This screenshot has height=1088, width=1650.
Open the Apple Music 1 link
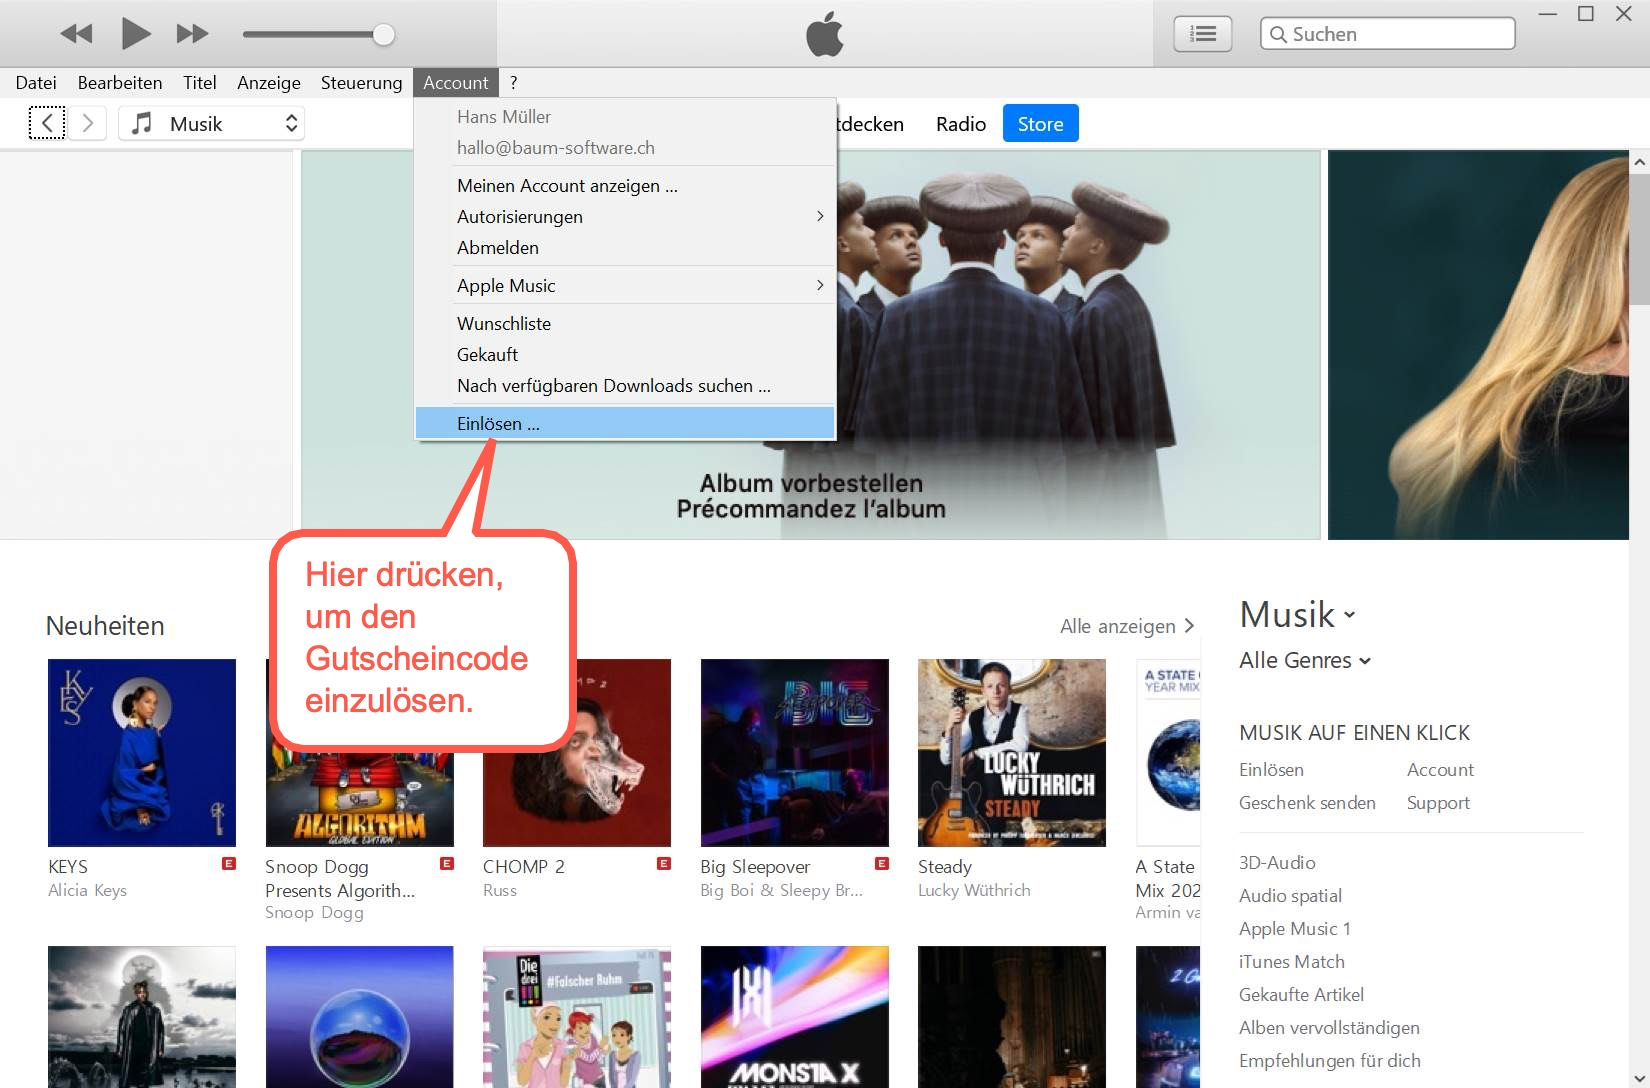coord(1295,929)
